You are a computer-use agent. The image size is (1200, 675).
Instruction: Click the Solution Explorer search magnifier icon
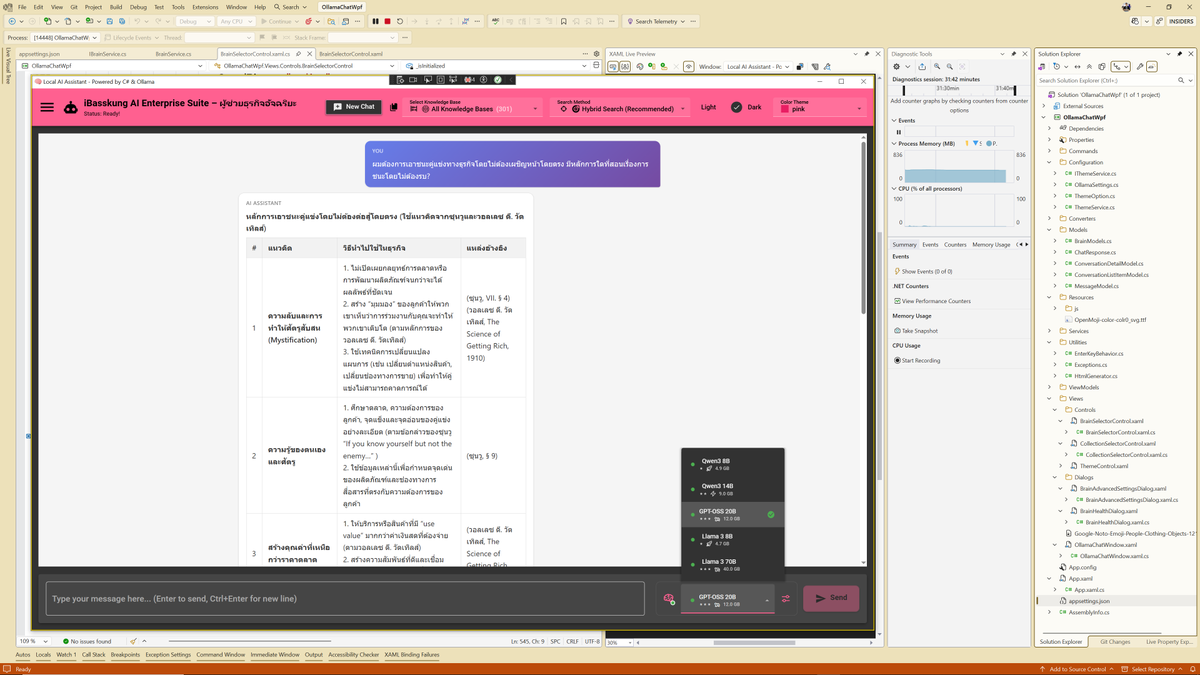[1181, 81]
